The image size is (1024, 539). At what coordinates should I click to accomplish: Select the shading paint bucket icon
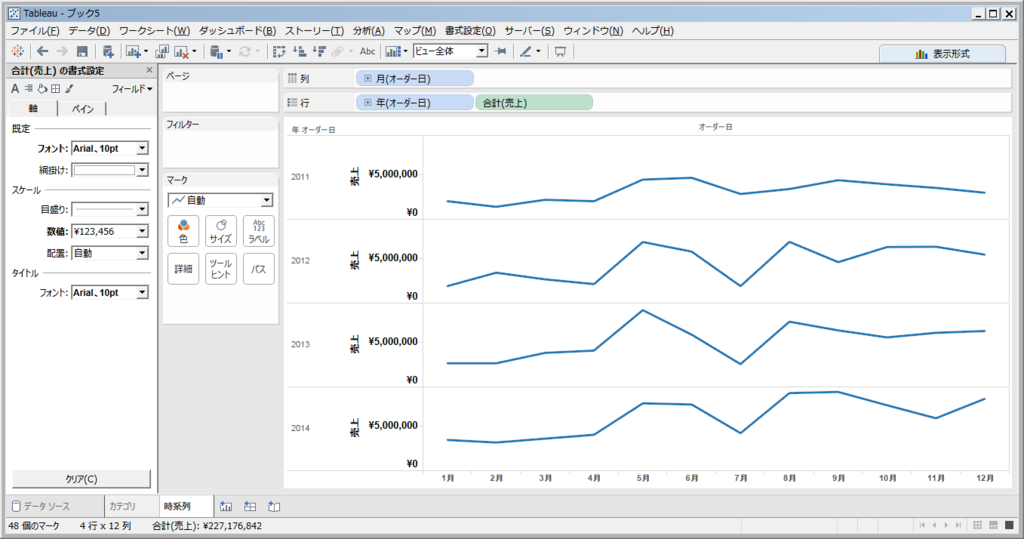pos(42,88)
